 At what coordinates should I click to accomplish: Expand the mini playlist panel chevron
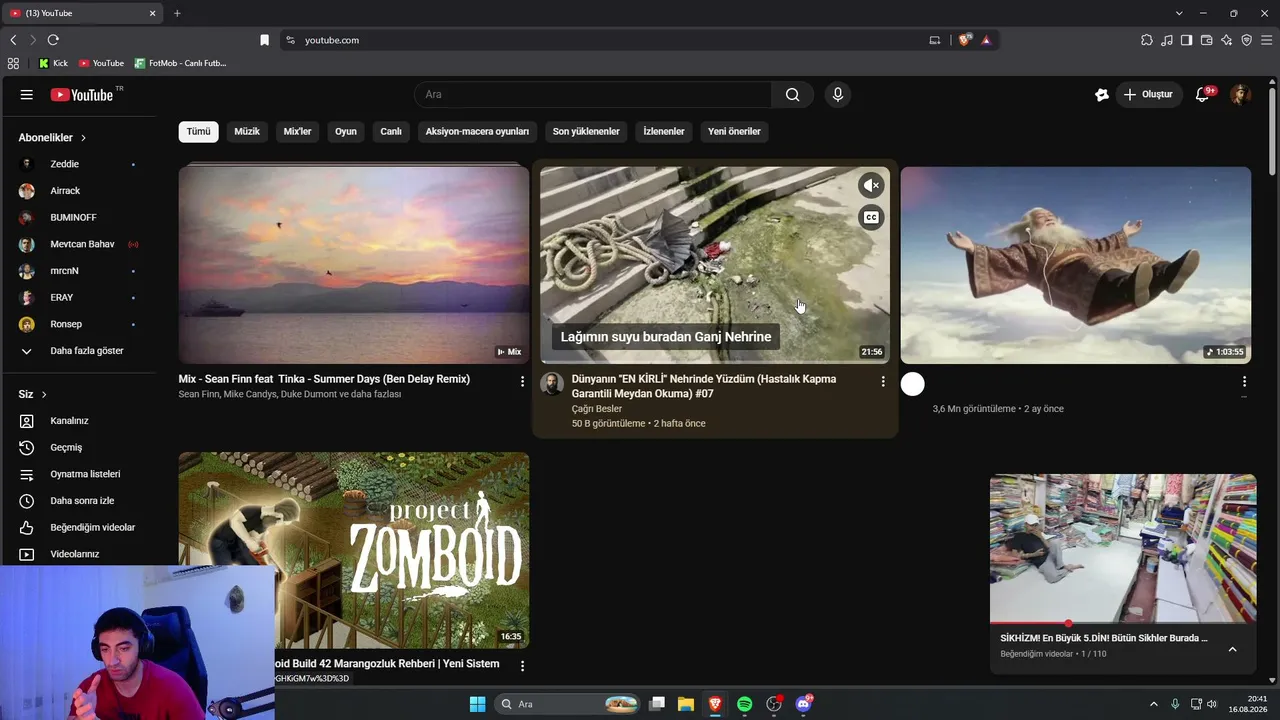[x=1232, y=649]
